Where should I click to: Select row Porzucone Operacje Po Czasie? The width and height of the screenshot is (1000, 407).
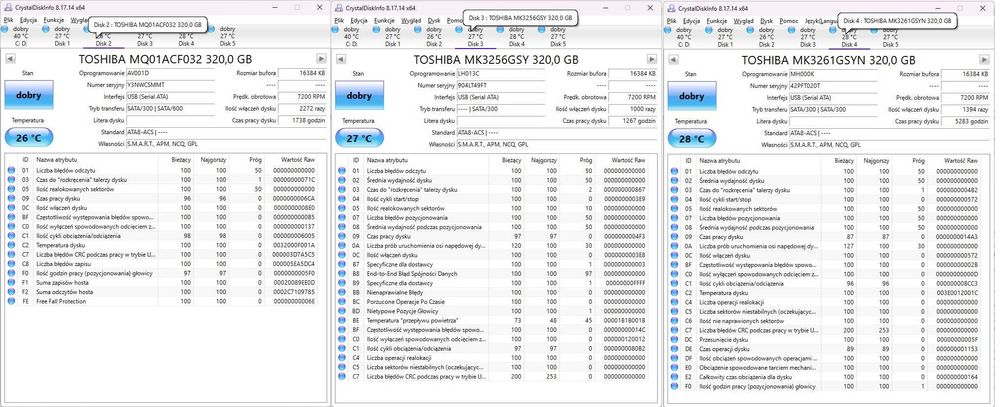pyautogui.click(x=492, y=301)
